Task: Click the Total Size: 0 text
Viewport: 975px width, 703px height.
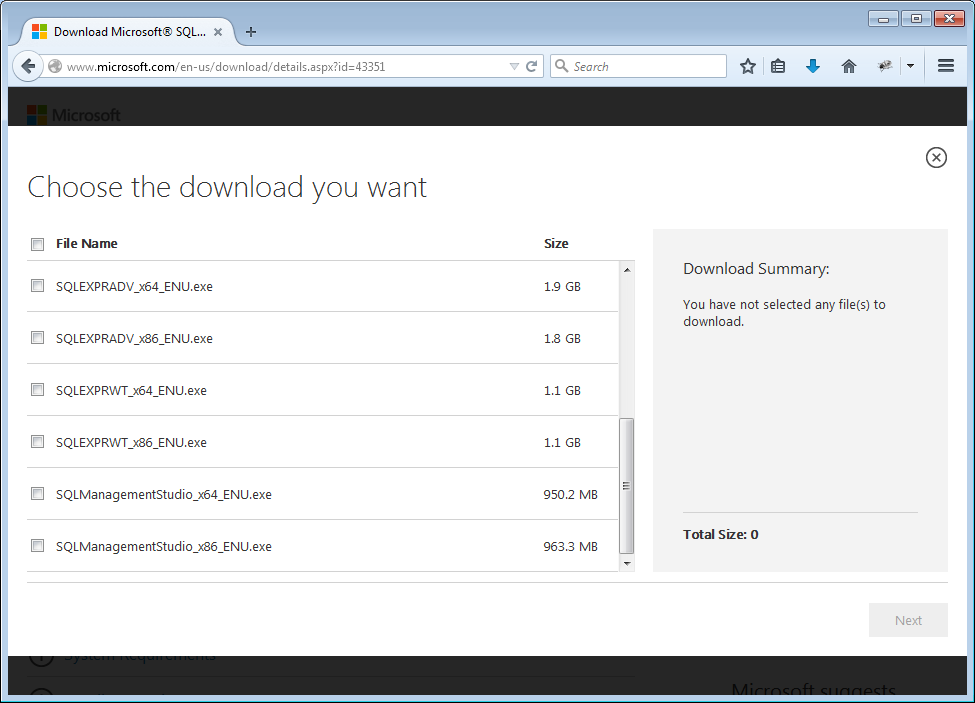Action: pos(721,535)
